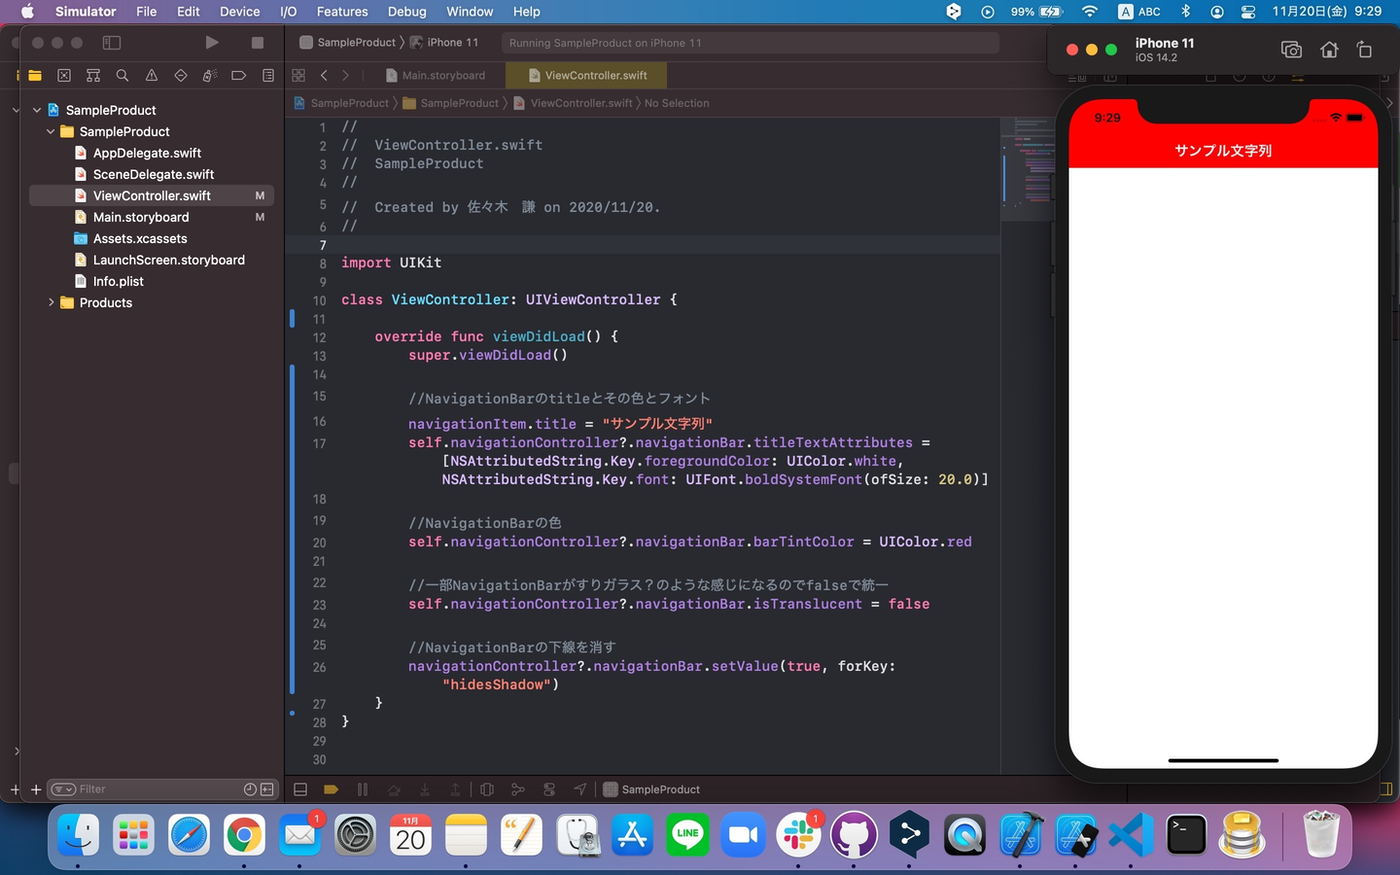This screenshot has width=1400, height=875.
Task: Toggle source-control status filter icon
Action: (267, 789)
